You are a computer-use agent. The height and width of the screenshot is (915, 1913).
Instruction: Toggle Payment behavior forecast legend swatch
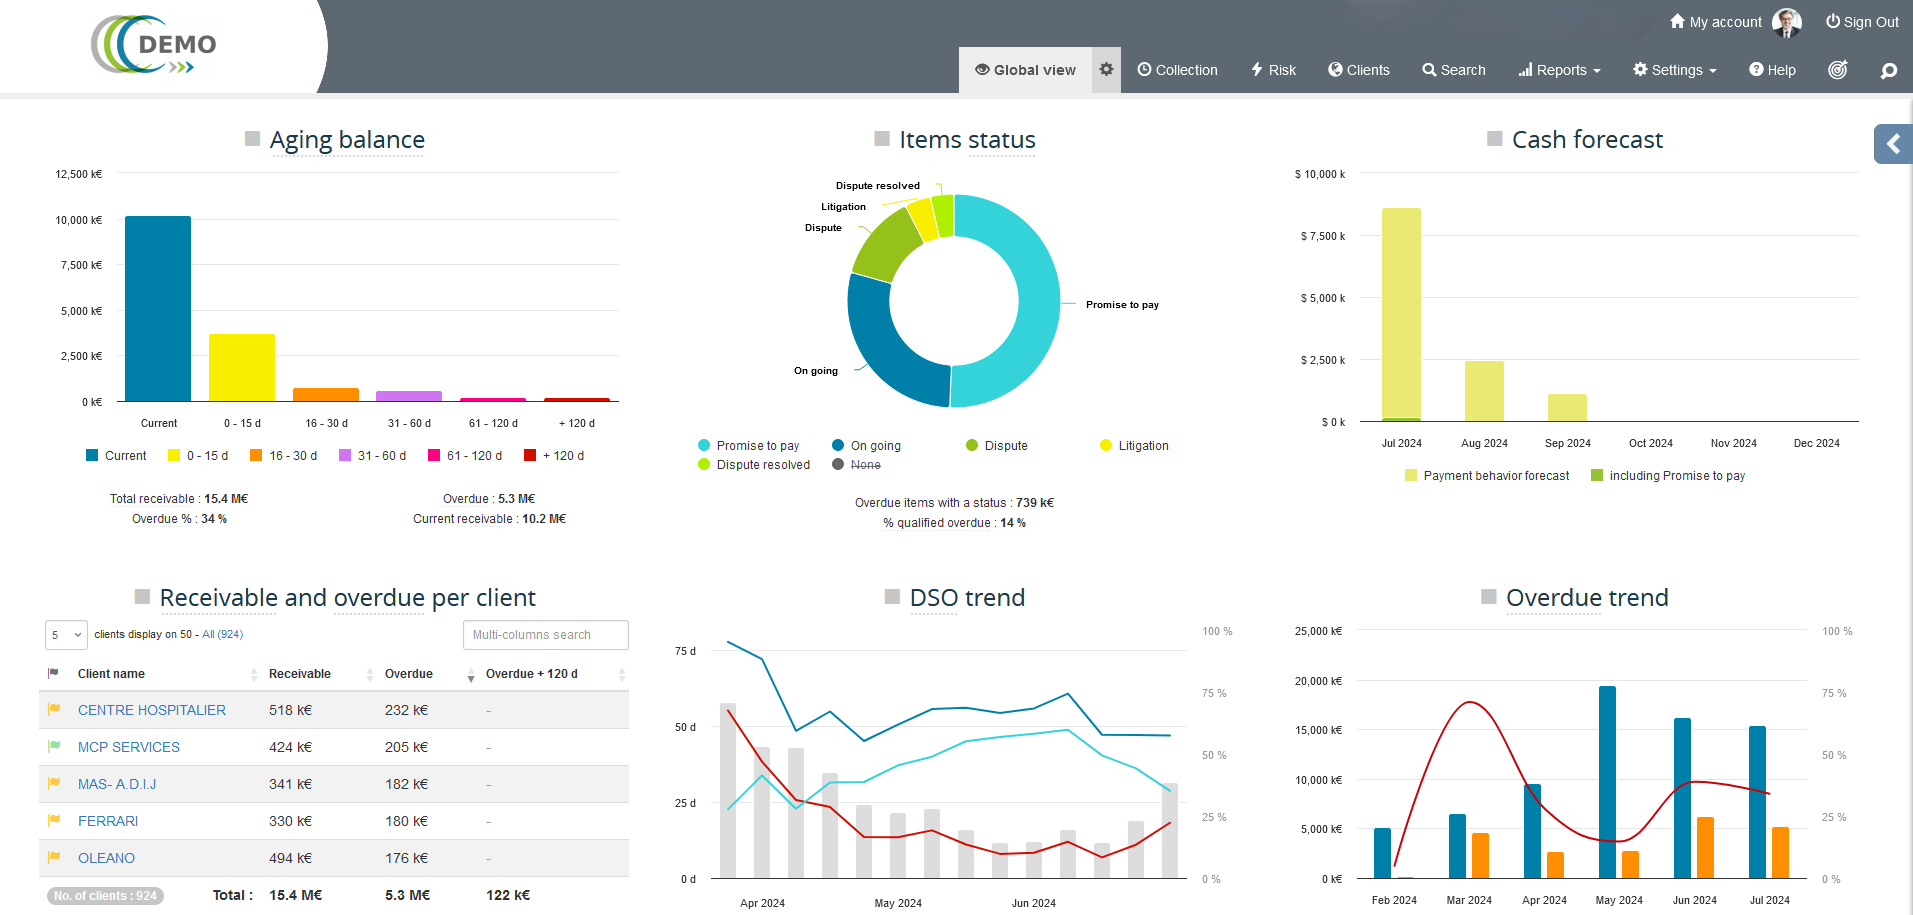pyautogui.click(x=1411, y=476)
